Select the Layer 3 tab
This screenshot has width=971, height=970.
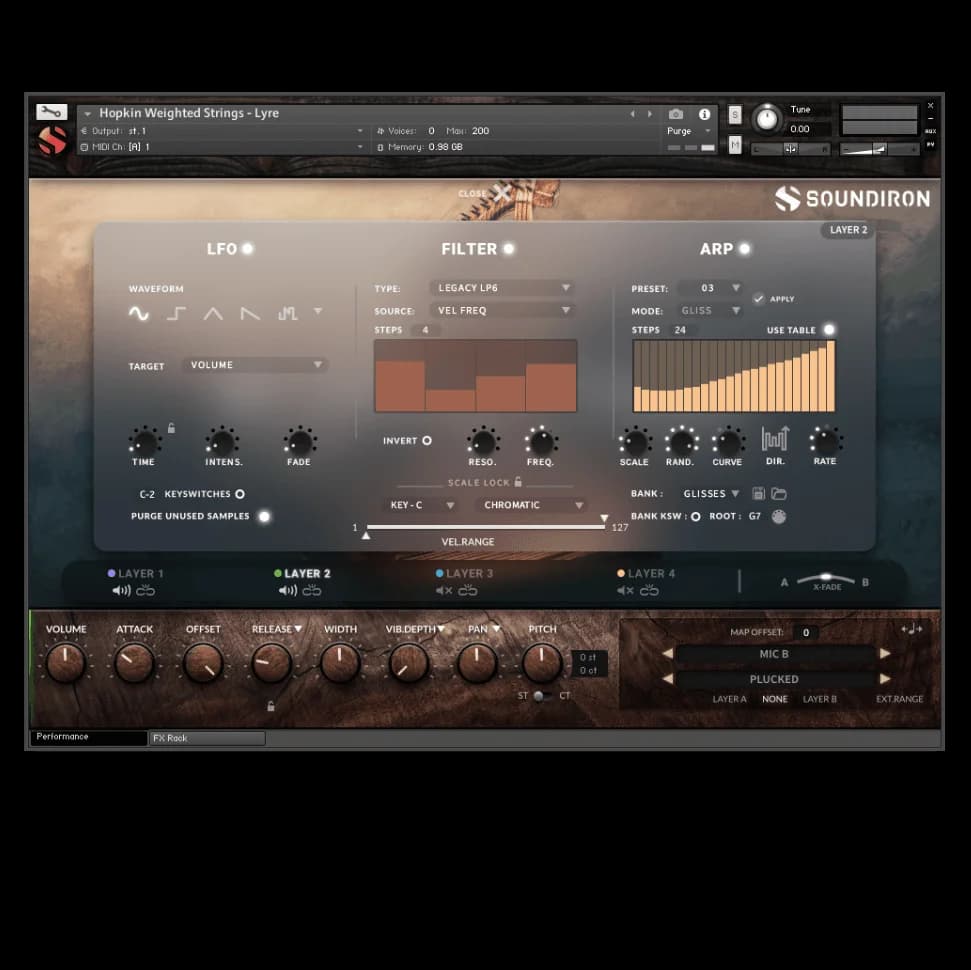[465, 574]
